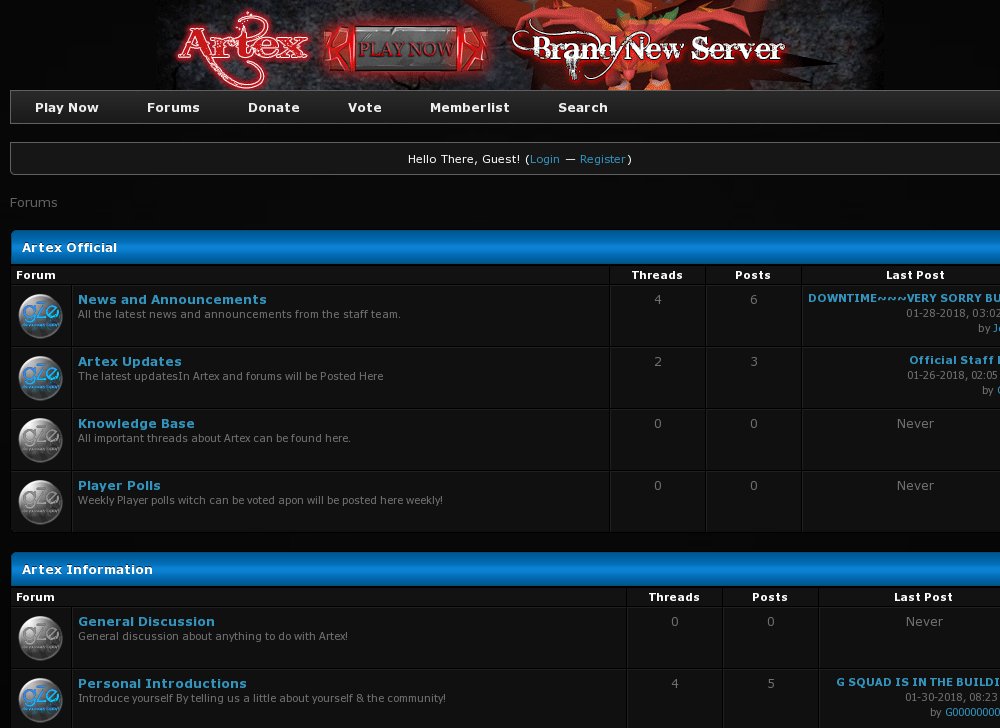This screenshot has width=1000, height=728.
Task: Click the Login link
Action: click(x=545, y=159)
